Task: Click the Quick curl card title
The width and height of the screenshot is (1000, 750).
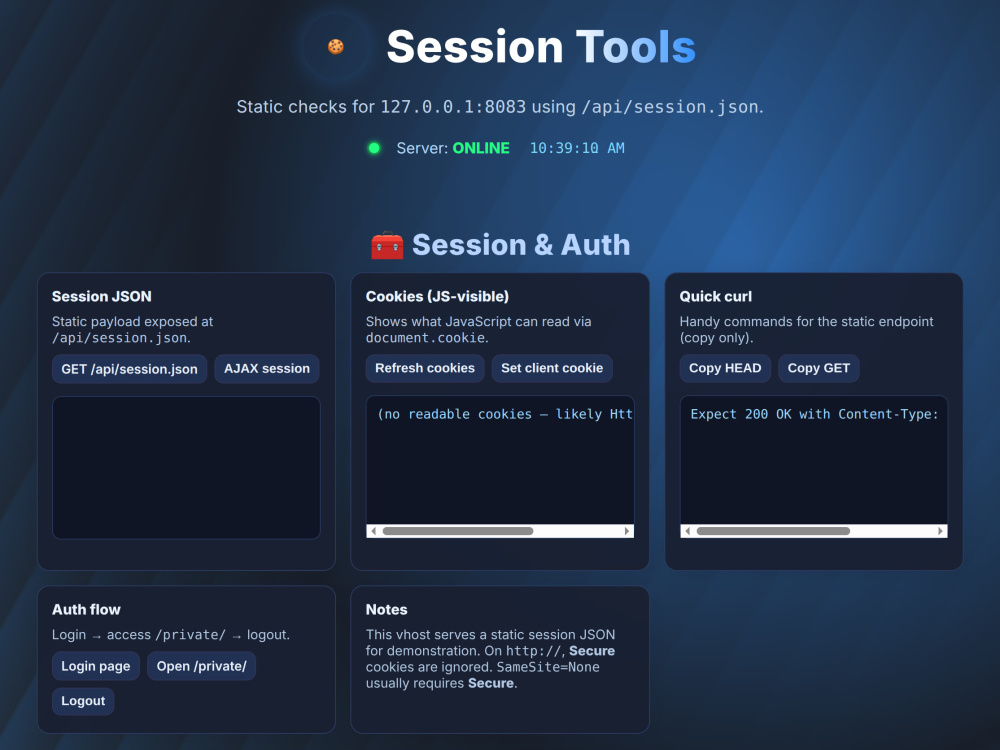Action: tap(716, 297)
